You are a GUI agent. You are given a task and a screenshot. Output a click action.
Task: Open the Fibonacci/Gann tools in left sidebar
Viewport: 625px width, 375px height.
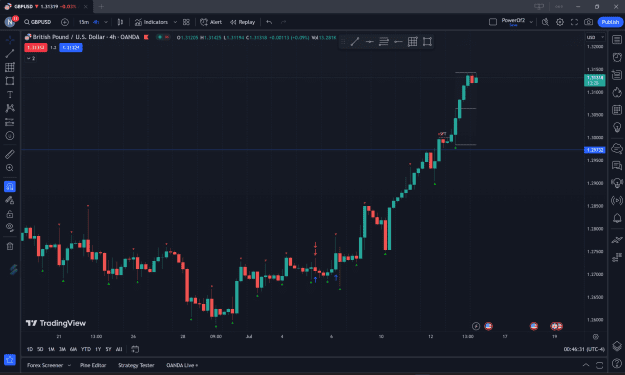tap(10, 67)
